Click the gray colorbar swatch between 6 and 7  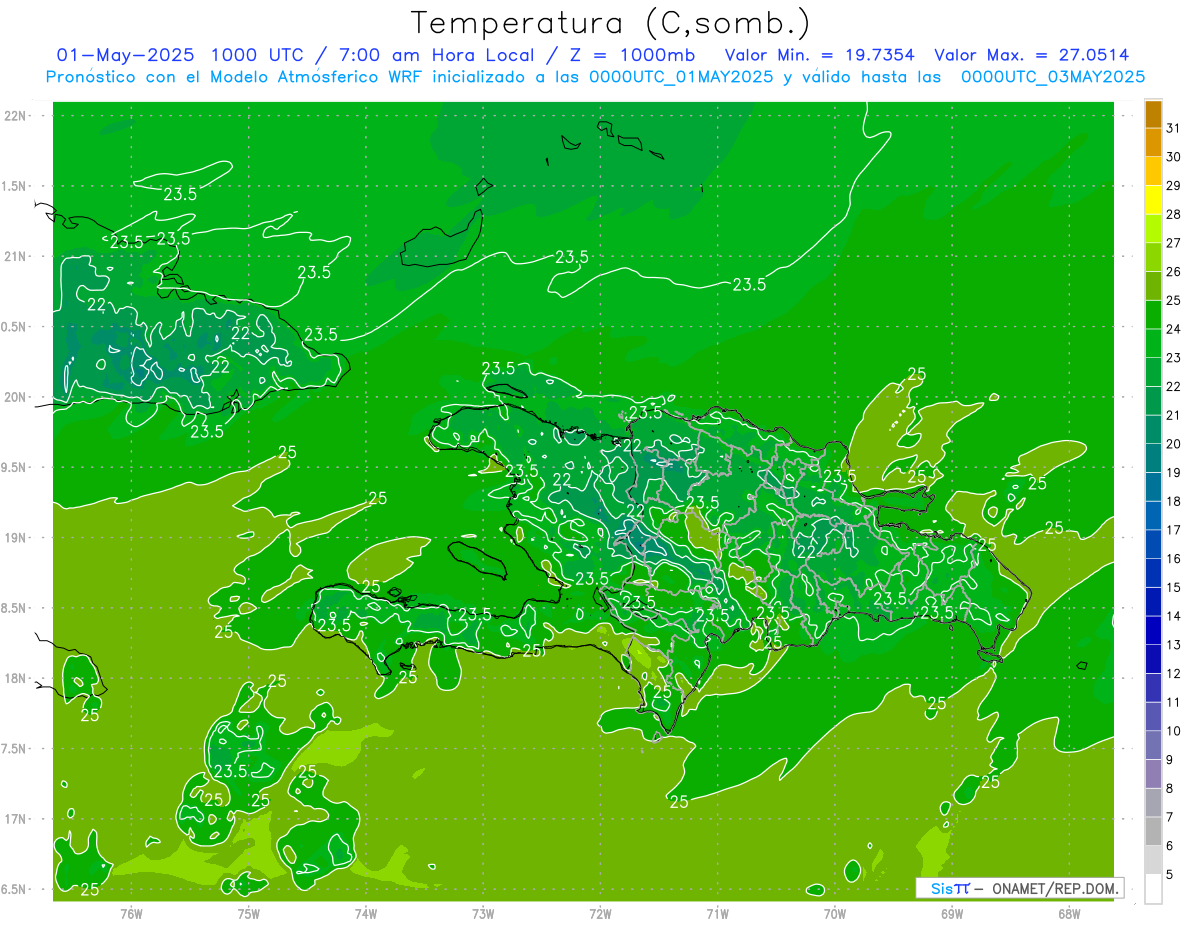1153,831
